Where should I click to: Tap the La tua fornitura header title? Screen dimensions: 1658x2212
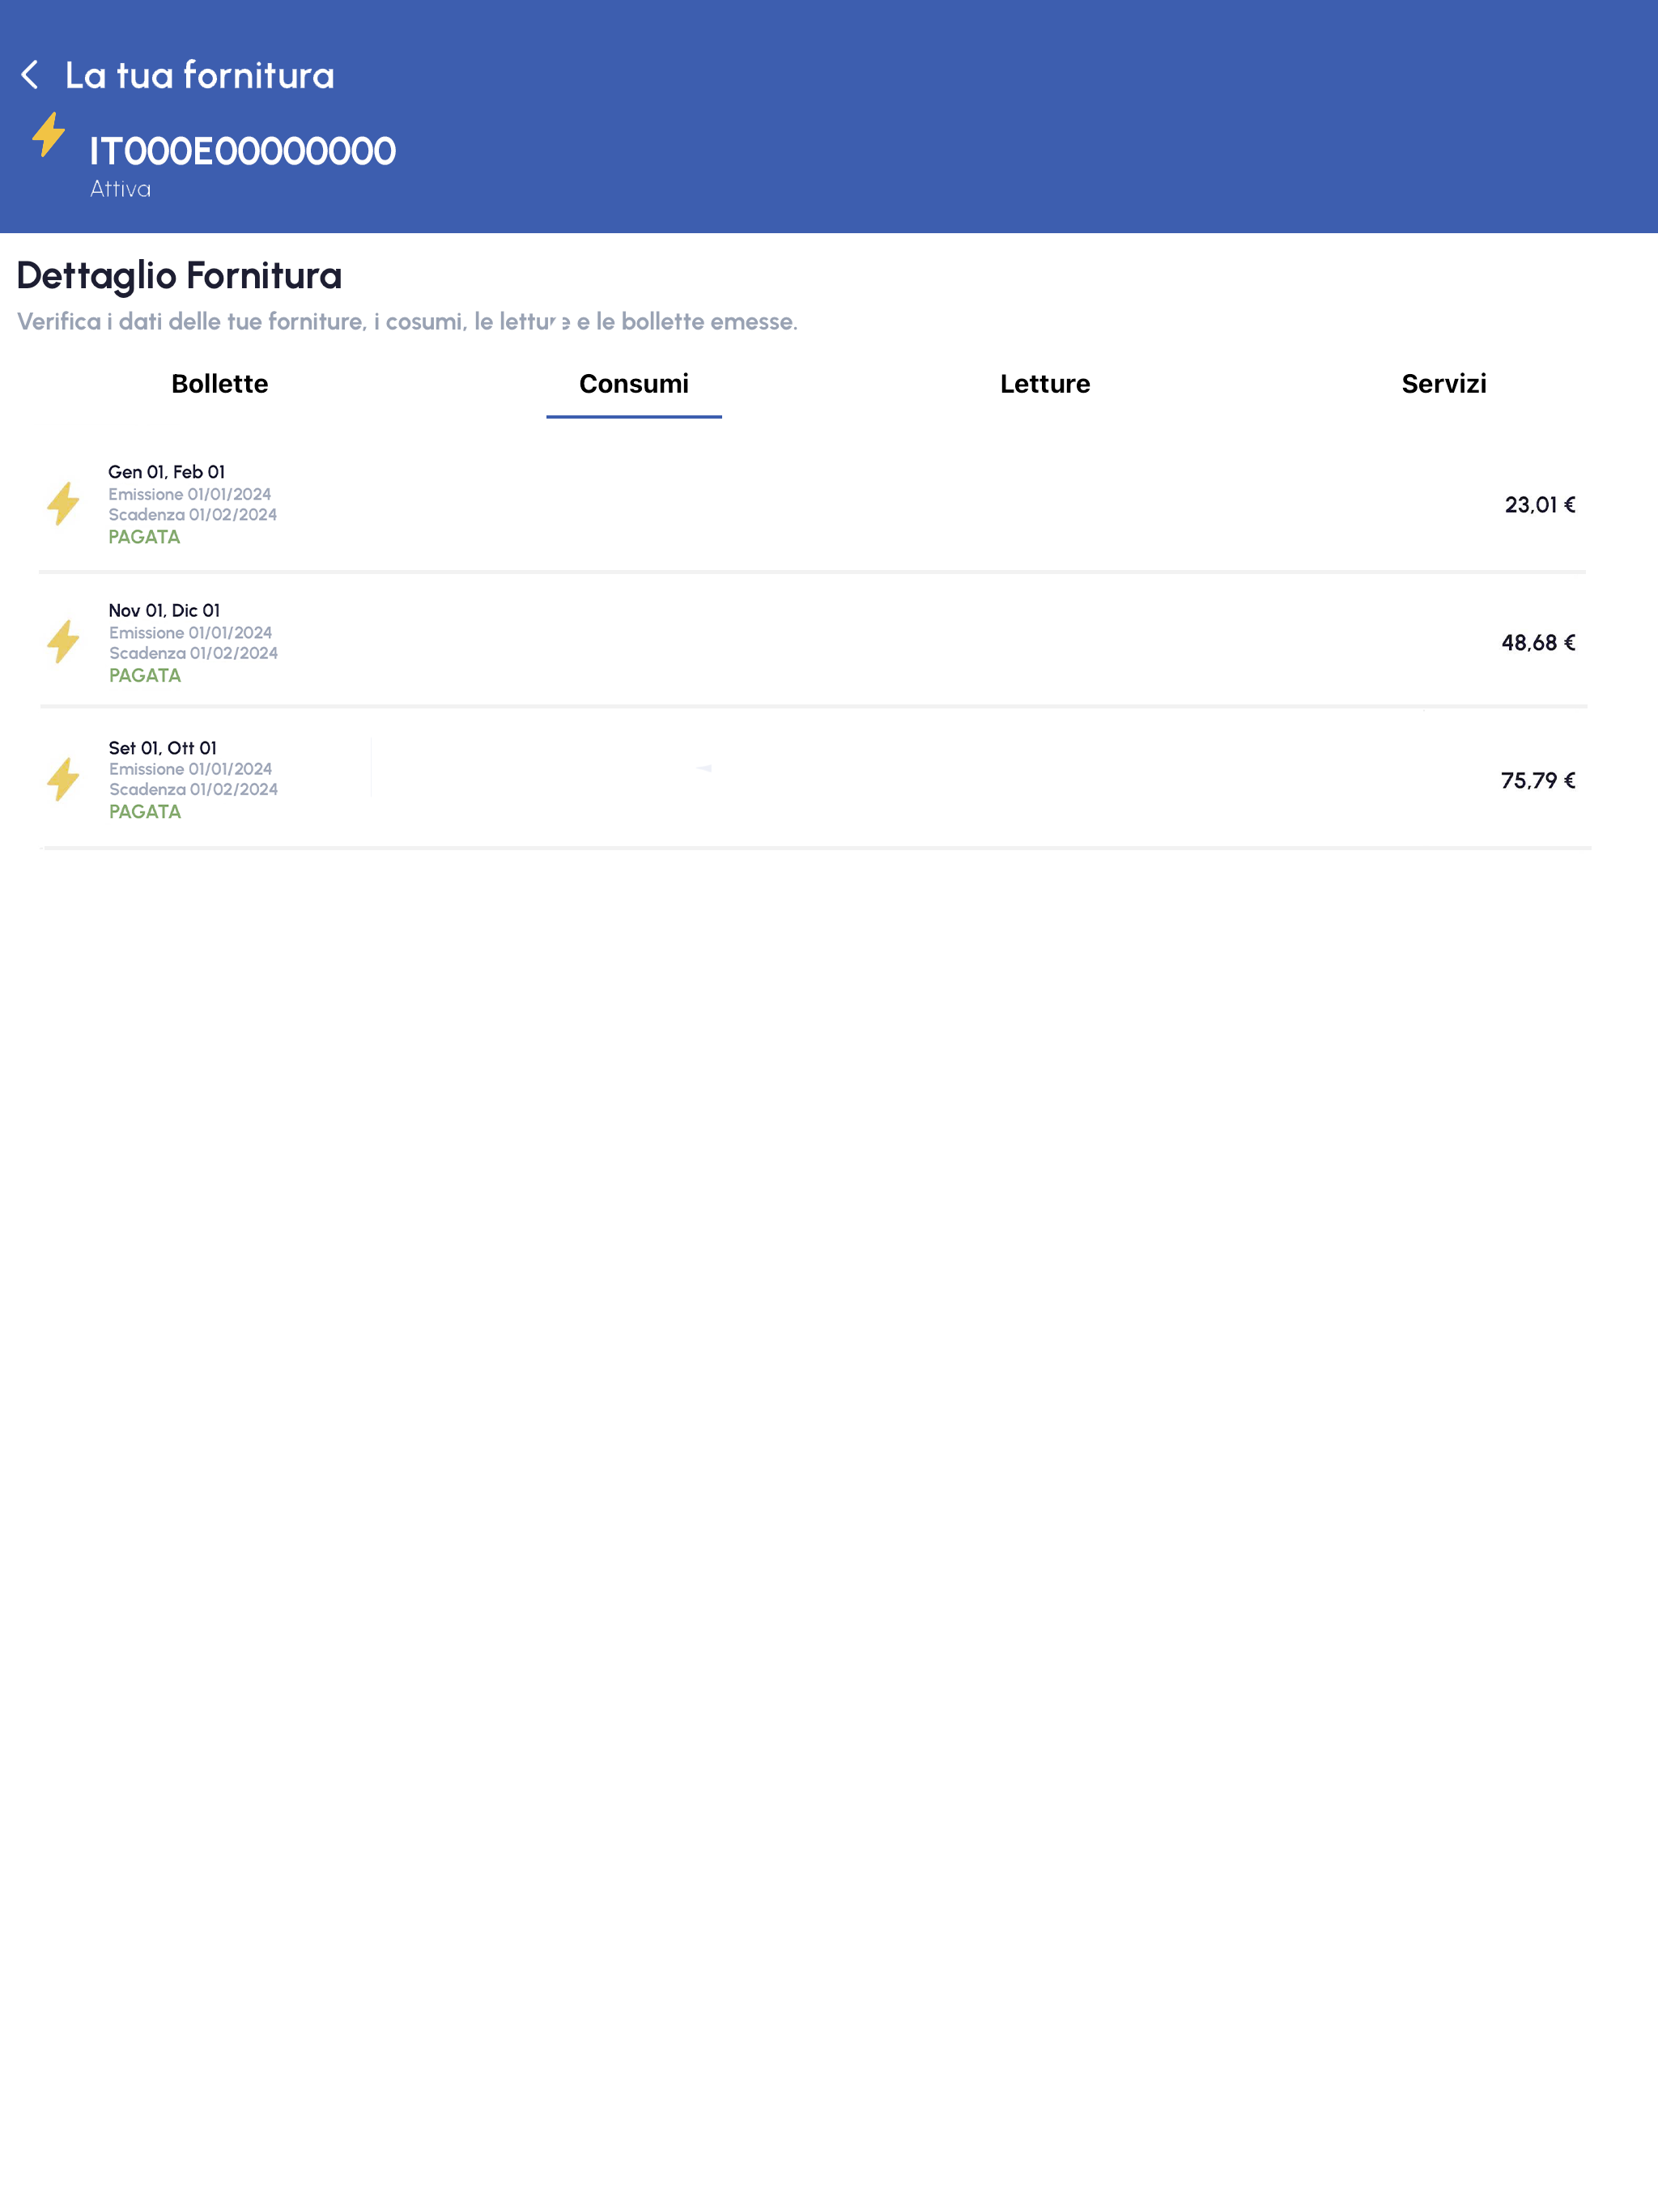(200, 75)
